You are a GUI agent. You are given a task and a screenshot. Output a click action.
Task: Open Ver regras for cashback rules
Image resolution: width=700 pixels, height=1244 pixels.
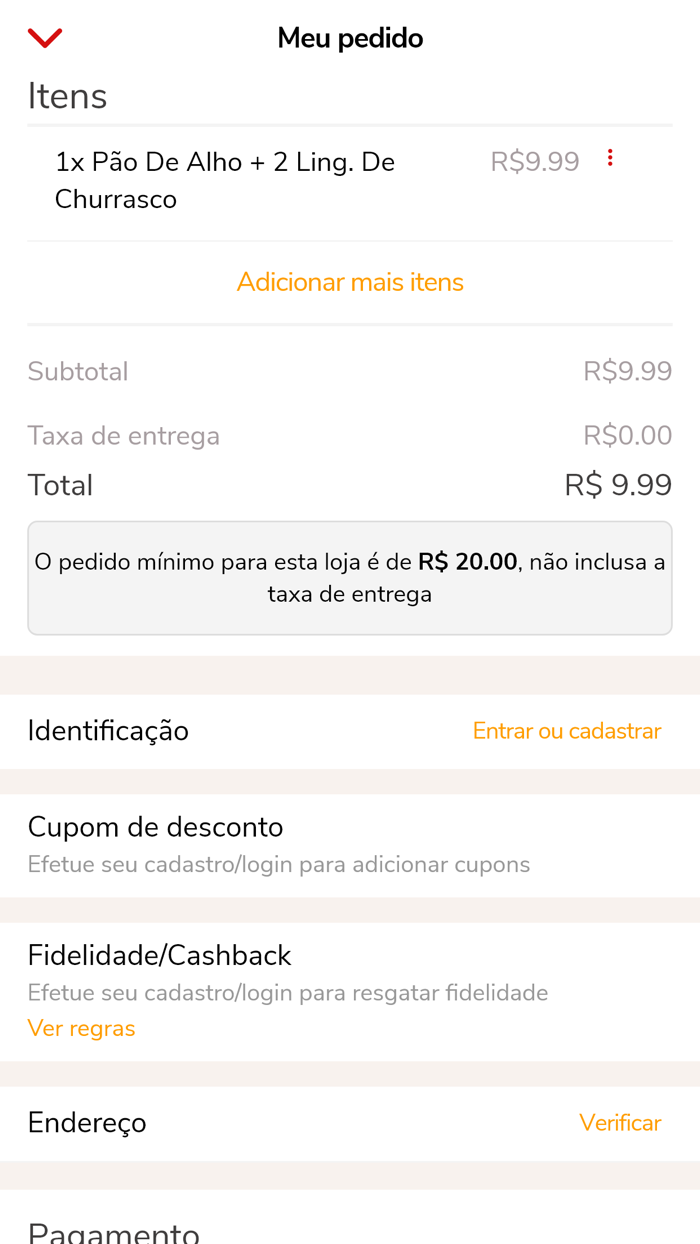coord(81,1028)
